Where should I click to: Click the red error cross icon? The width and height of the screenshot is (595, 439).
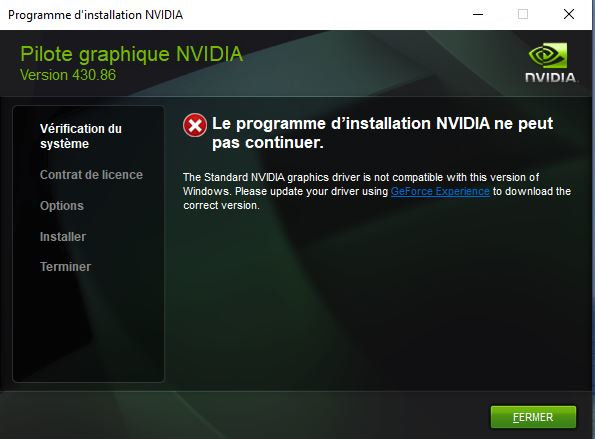pyautogui.click(x=195, y=125)
